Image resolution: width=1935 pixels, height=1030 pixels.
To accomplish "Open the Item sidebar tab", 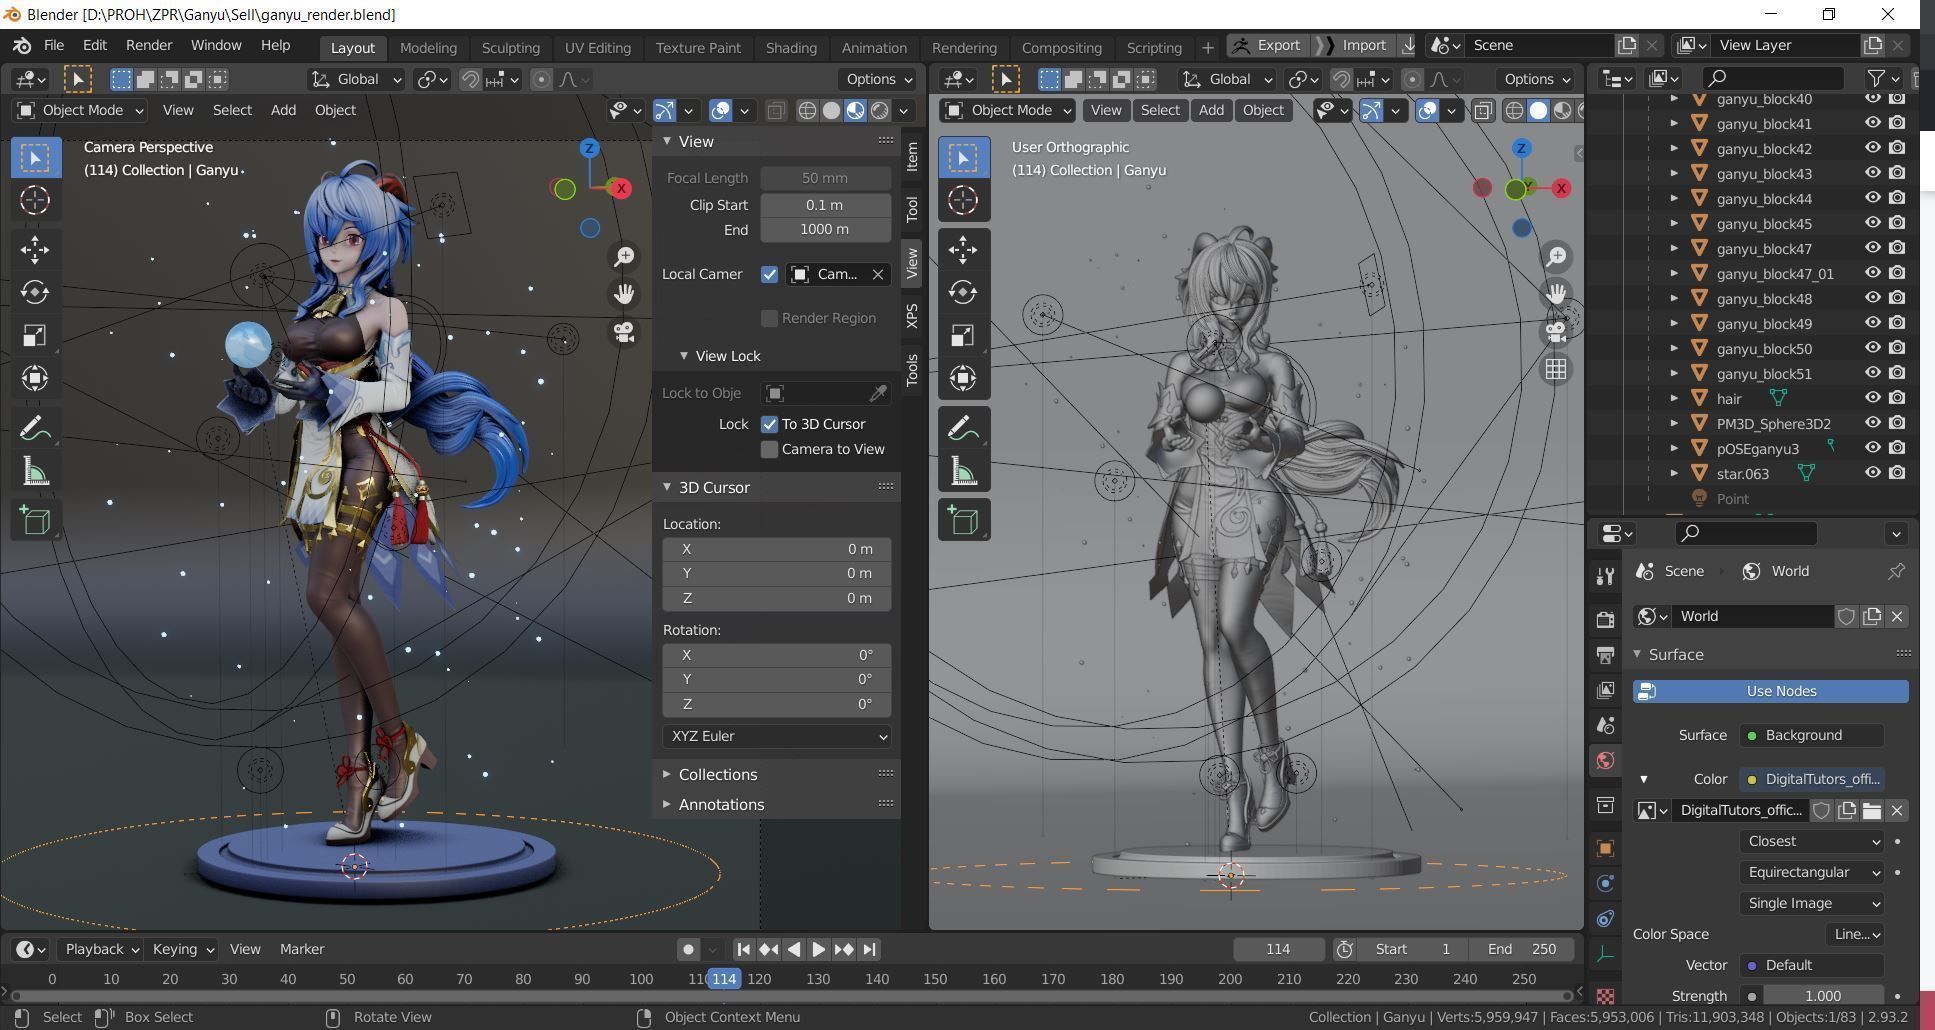I will pyautogui.click(x=912, y=157).
